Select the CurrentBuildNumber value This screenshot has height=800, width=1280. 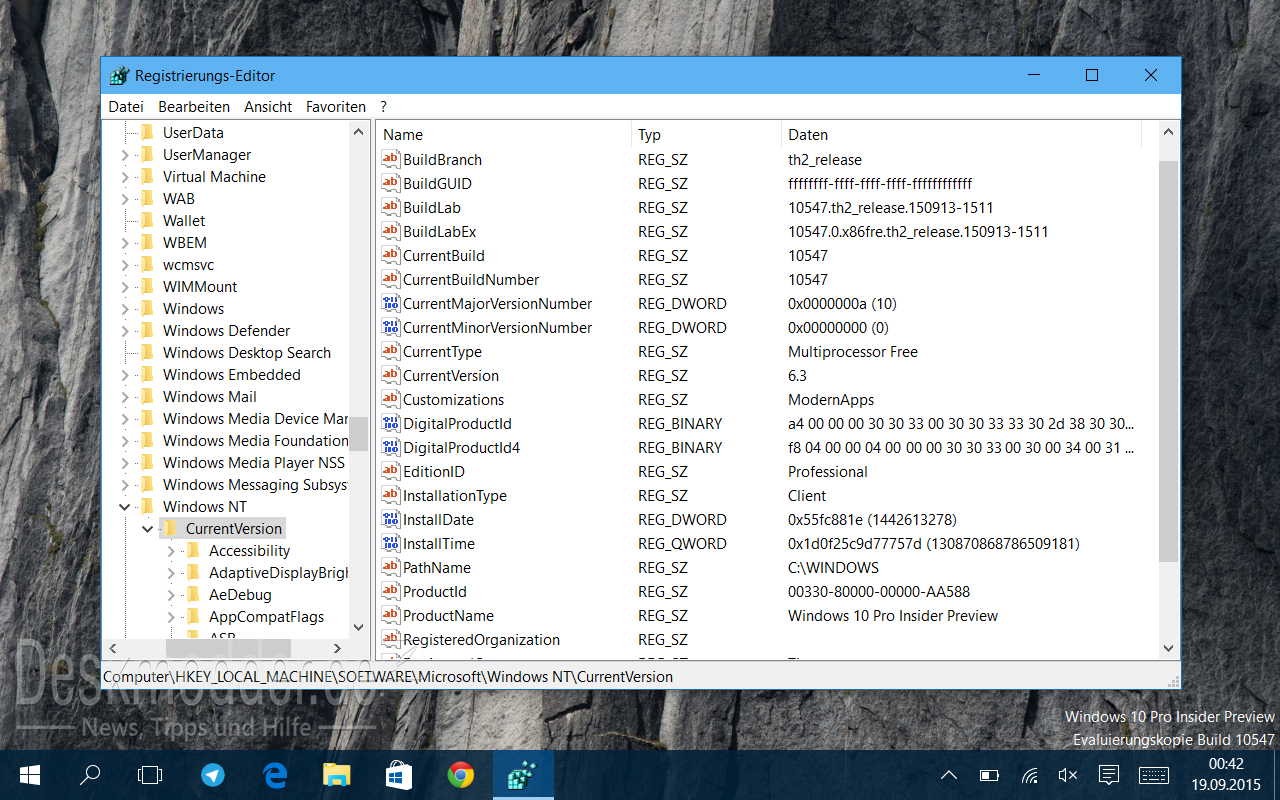point(471,279)
